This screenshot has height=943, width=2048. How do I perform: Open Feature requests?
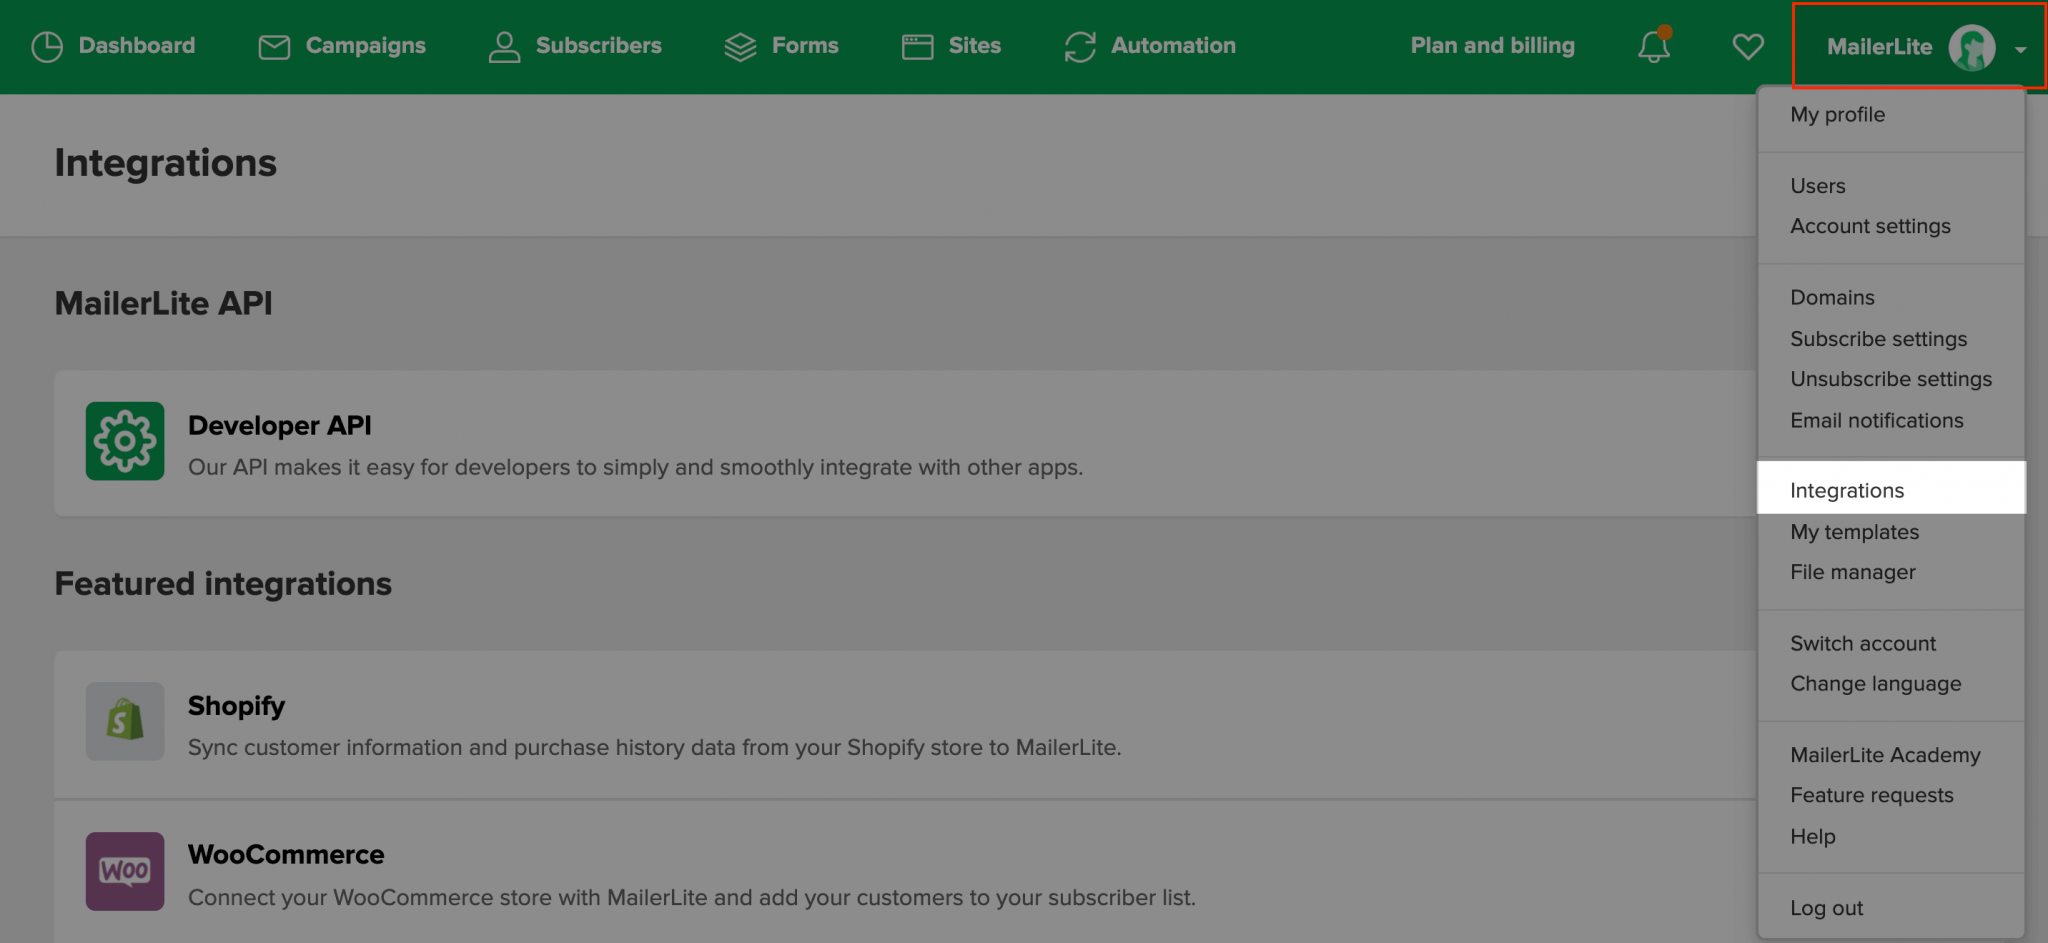(x=1872, y=796)
